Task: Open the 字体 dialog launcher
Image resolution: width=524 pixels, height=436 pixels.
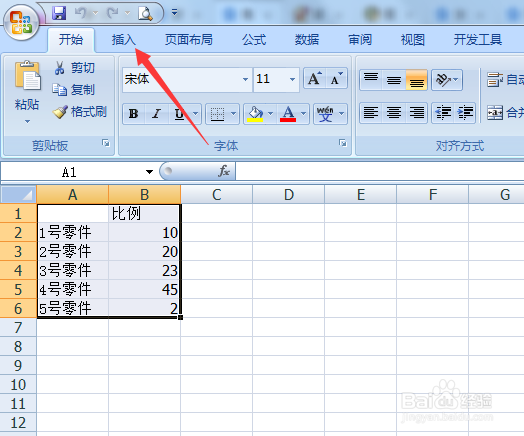Action: coord(343,143)
